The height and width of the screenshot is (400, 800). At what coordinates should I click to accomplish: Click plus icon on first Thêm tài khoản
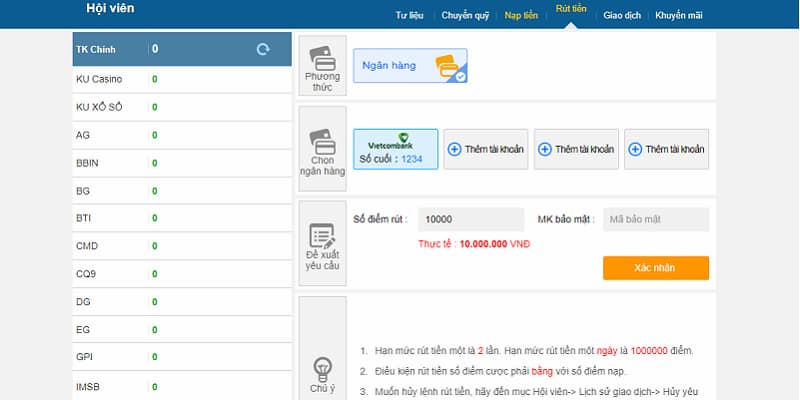pyautogui.click(x=455, y=149)
